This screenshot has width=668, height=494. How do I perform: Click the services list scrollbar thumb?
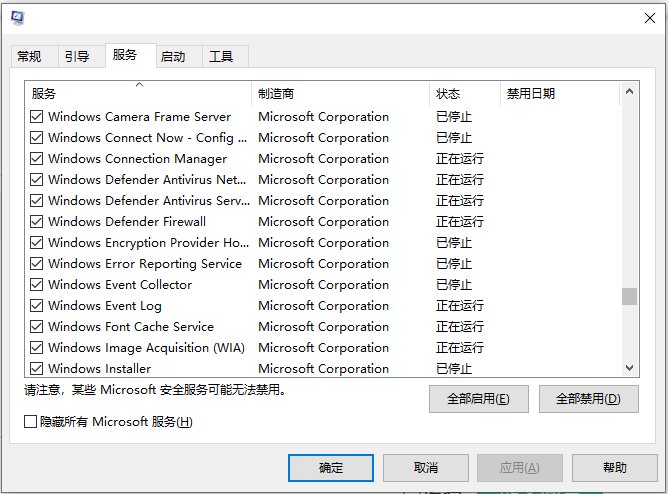tap(629, 296)
